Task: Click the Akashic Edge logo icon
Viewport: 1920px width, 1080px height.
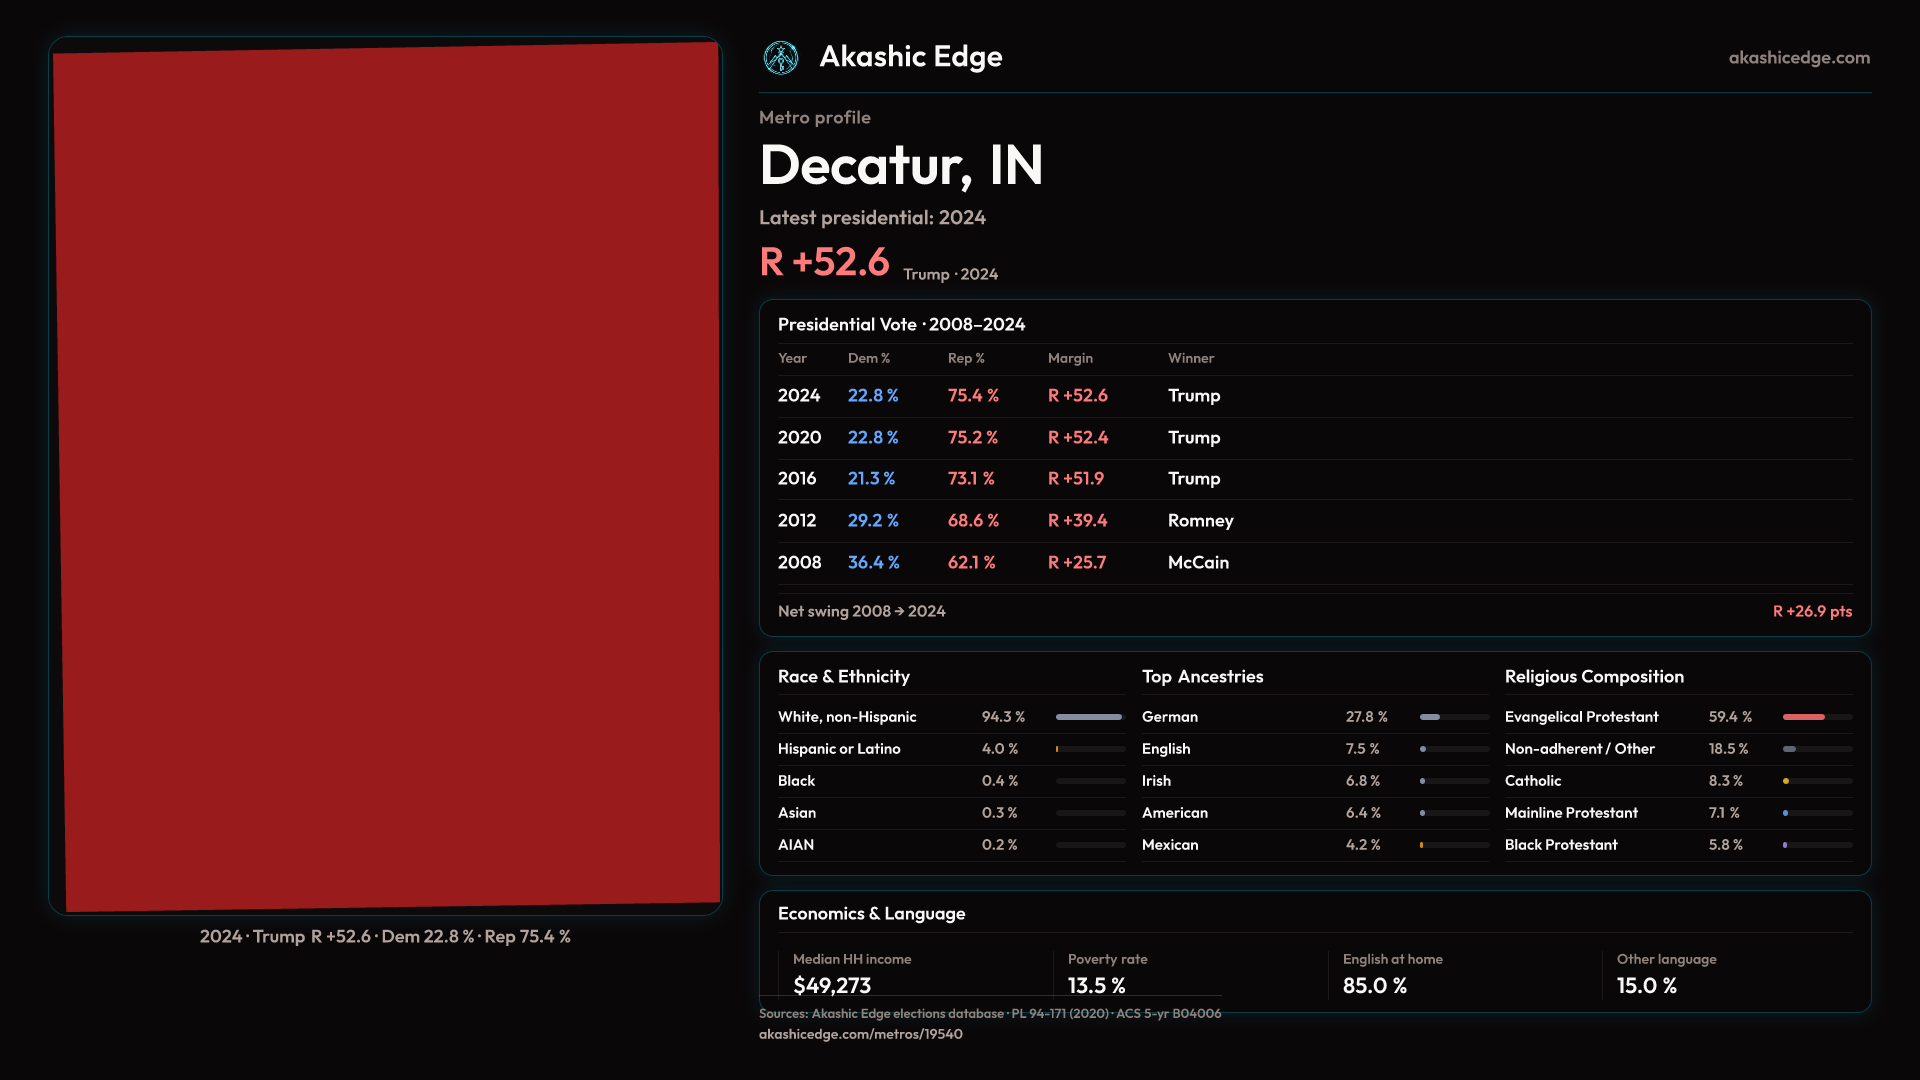Action: [781, 58]
